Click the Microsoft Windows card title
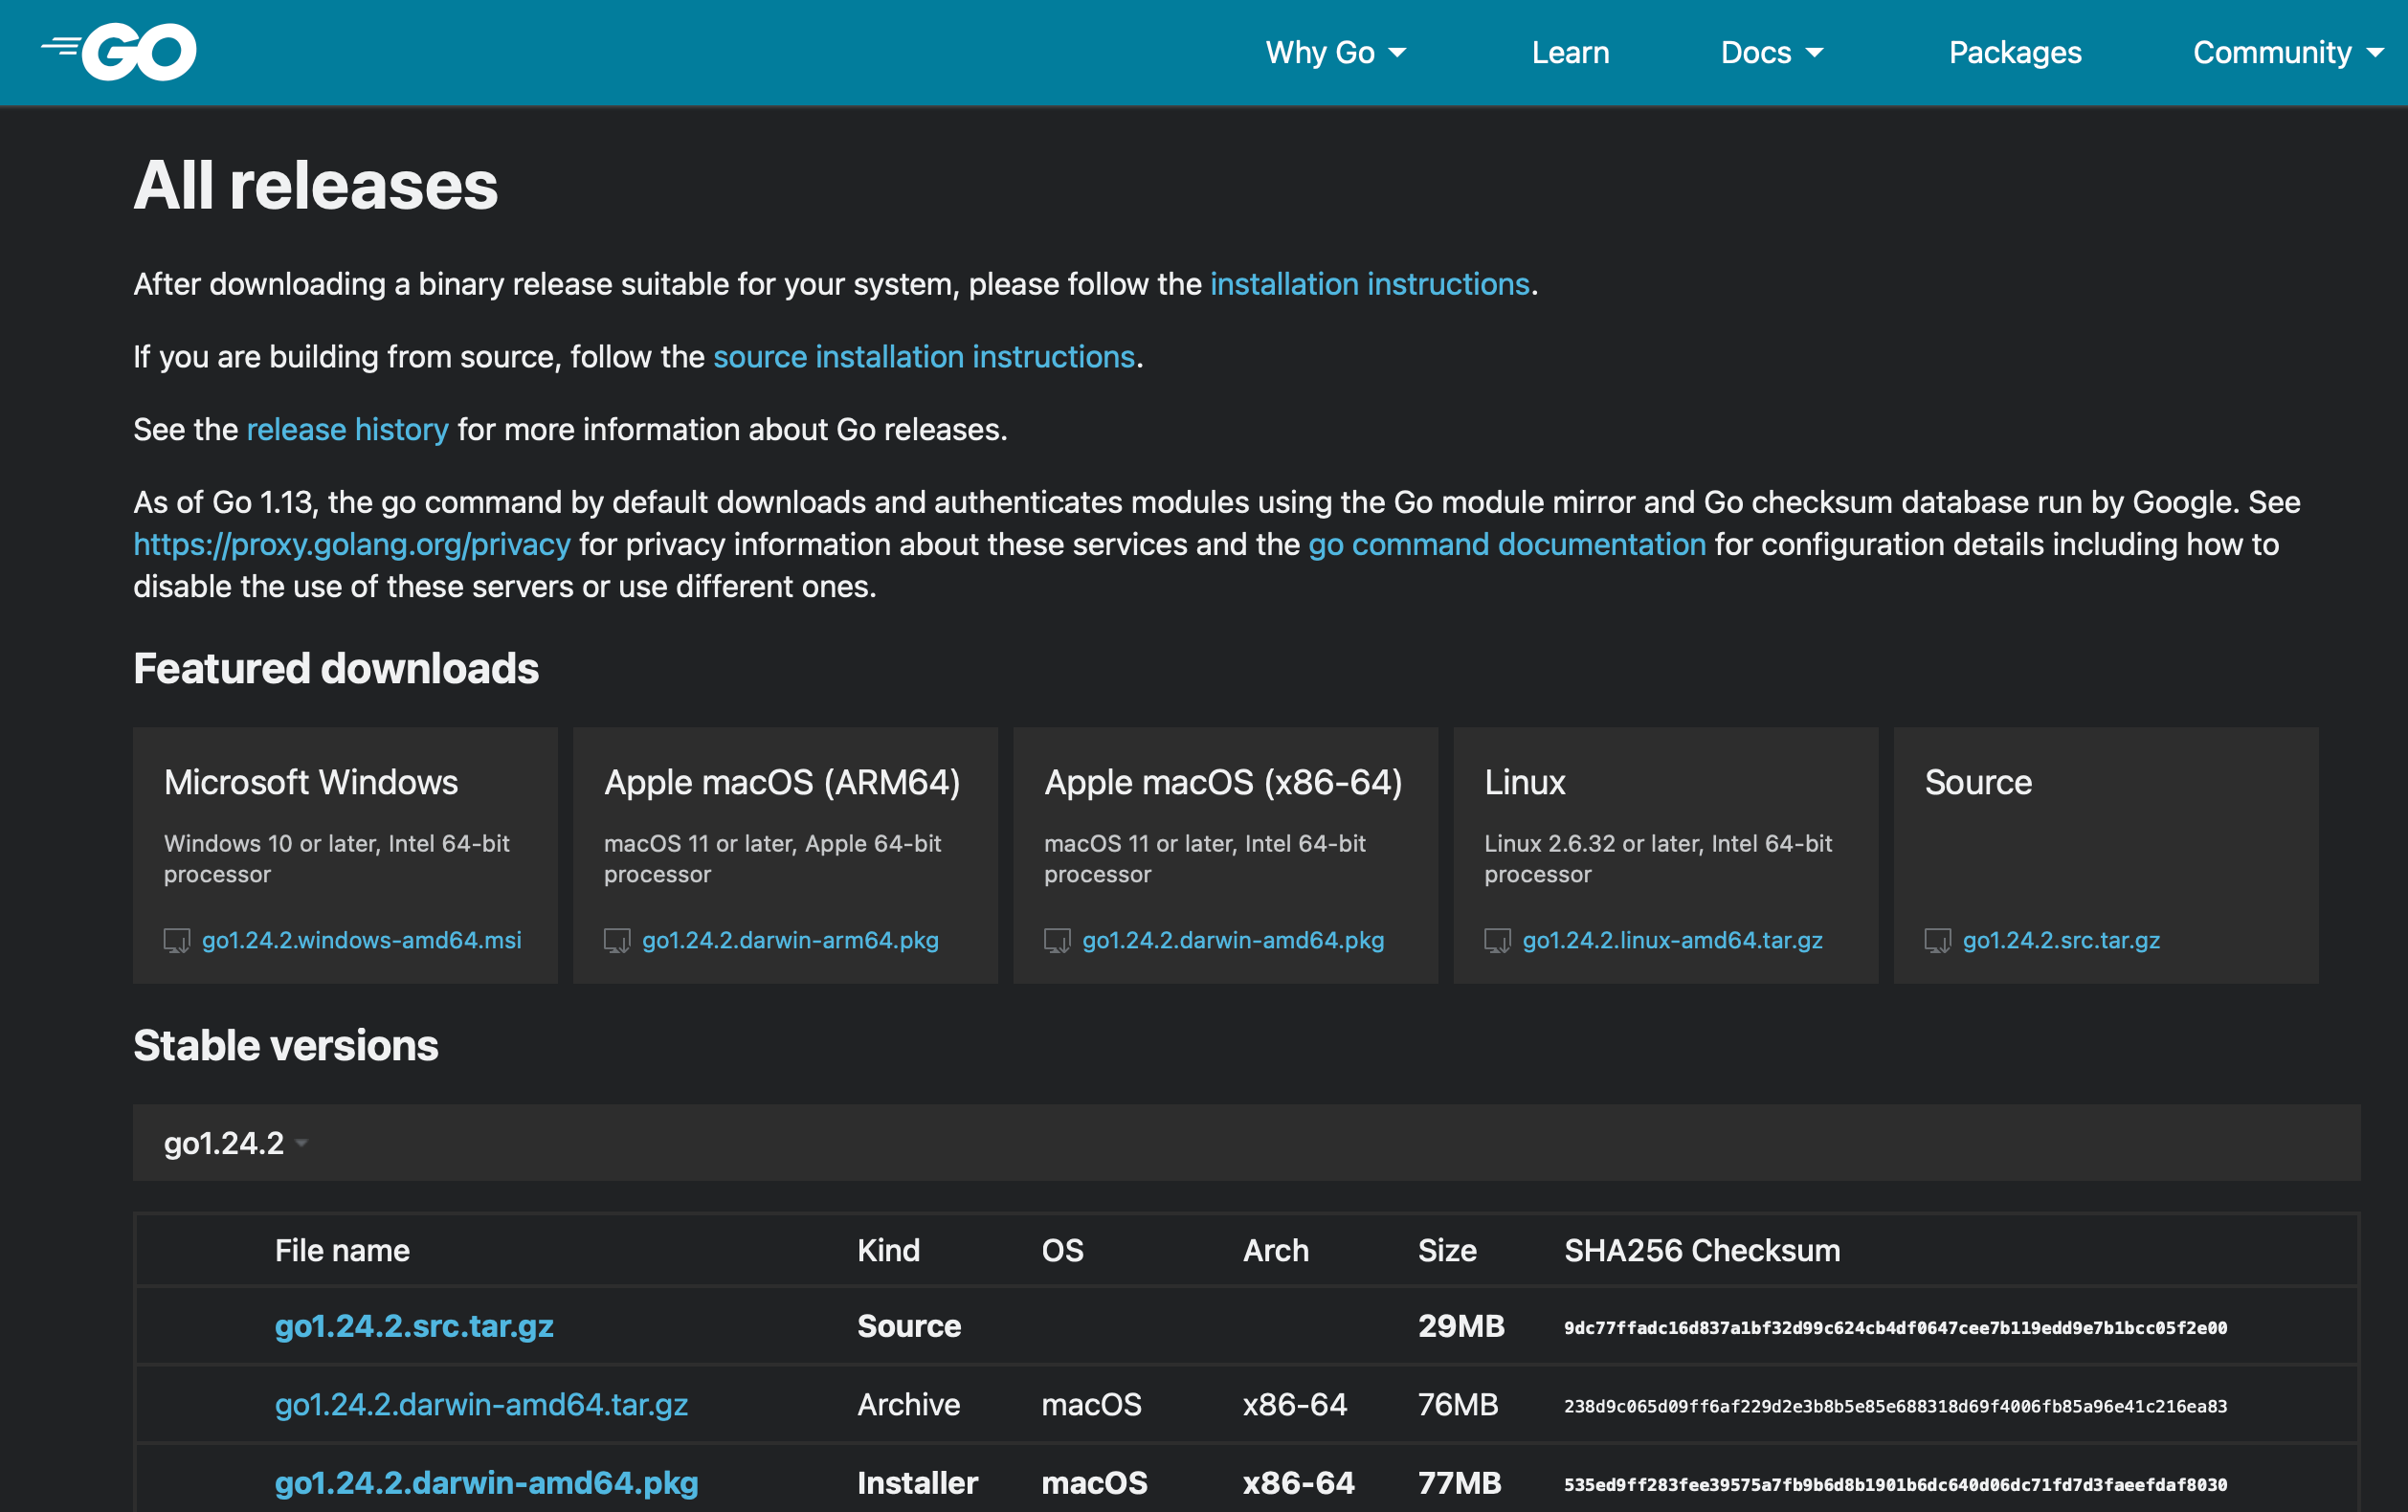The height and width of the screenshot is (1512, 2408). coord(311,782)
